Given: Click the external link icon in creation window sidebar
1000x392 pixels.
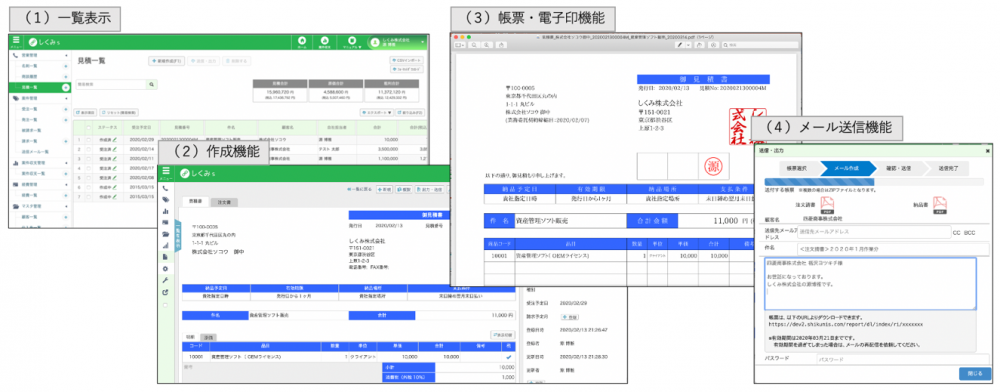Looking at the screenshot, I should pos(166,293).
